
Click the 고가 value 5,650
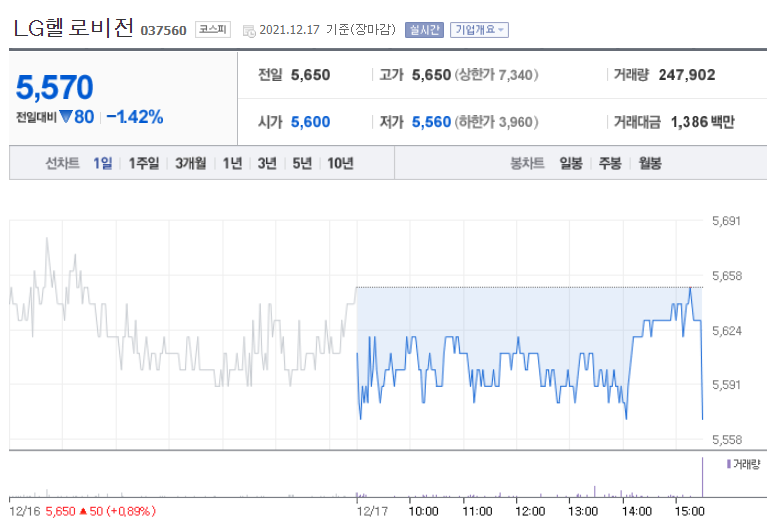(431, 75)
